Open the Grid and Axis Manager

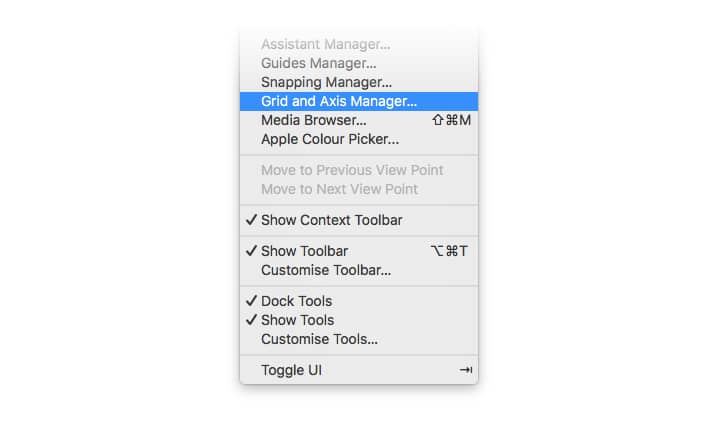point(359,101)
